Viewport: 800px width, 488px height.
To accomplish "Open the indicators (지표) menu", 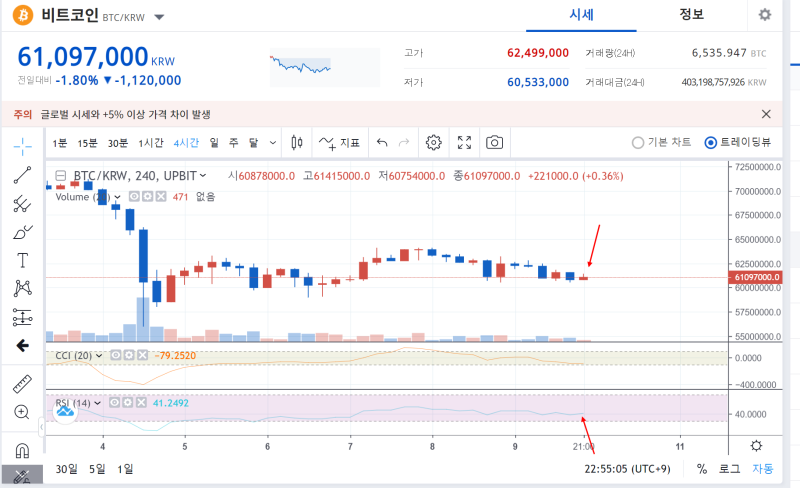I will (339, 143).
